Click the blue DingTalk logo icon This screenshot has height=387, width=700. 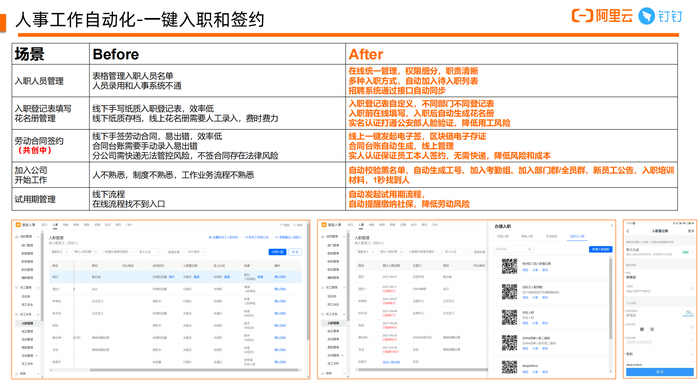point(646,16)
